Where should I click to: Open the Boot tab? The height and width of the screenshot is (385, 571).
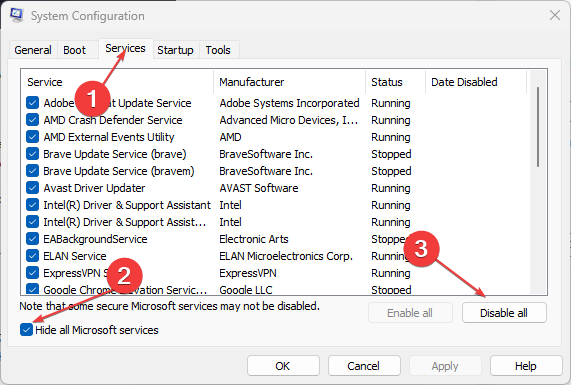75,50
